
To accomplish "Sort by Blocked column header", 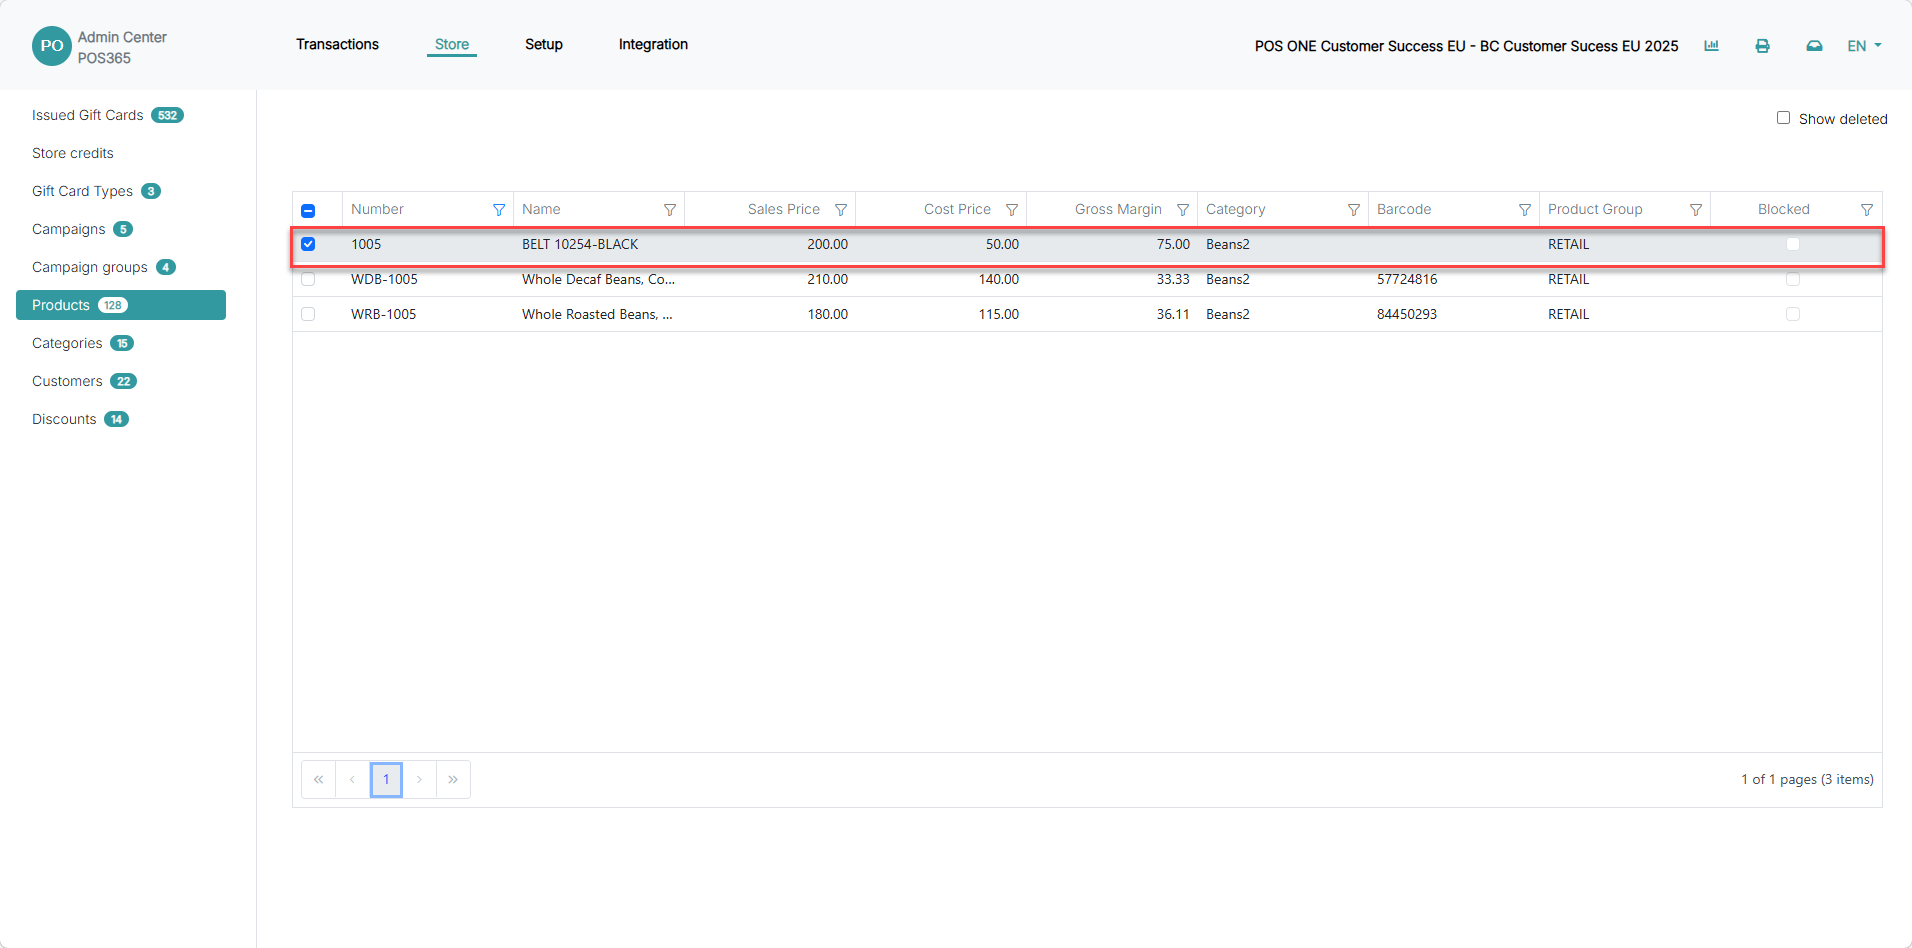I will click(x=1784, y=209).
